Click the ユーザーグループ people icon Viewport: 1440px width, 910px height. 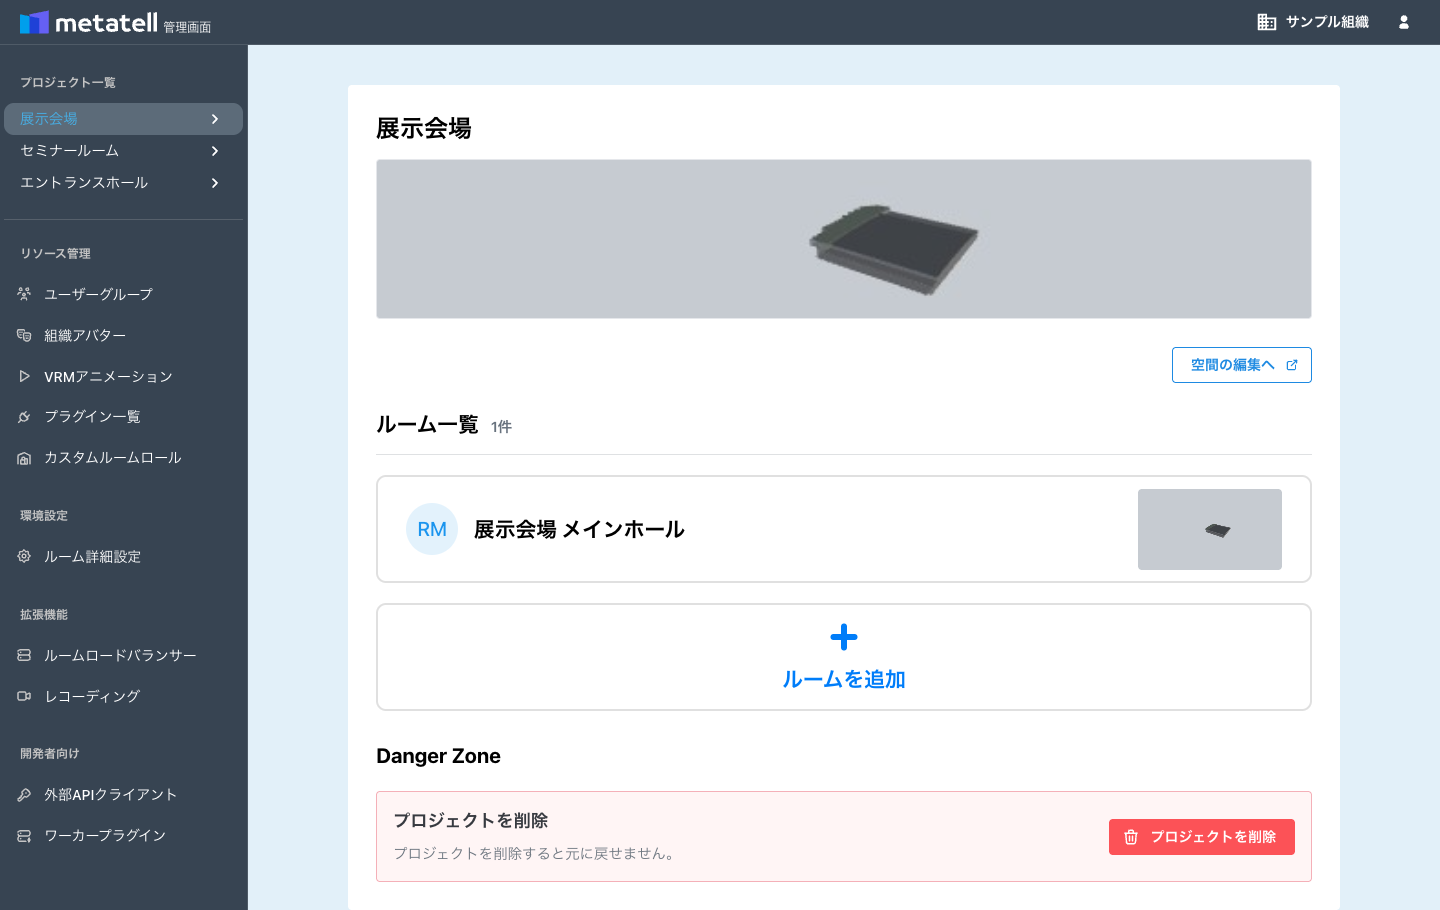pyautogui.click(x=24, y=294)
